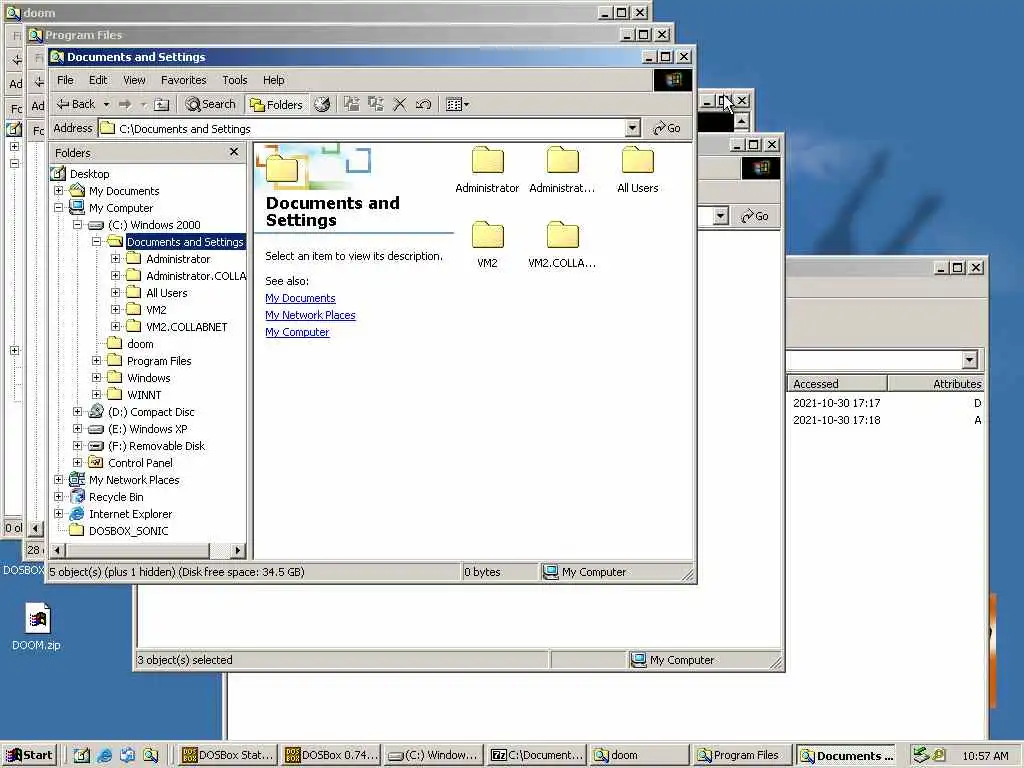
Task: Collapse (C:) Windows 2000 tree node
Action: [x=78, y=225]
